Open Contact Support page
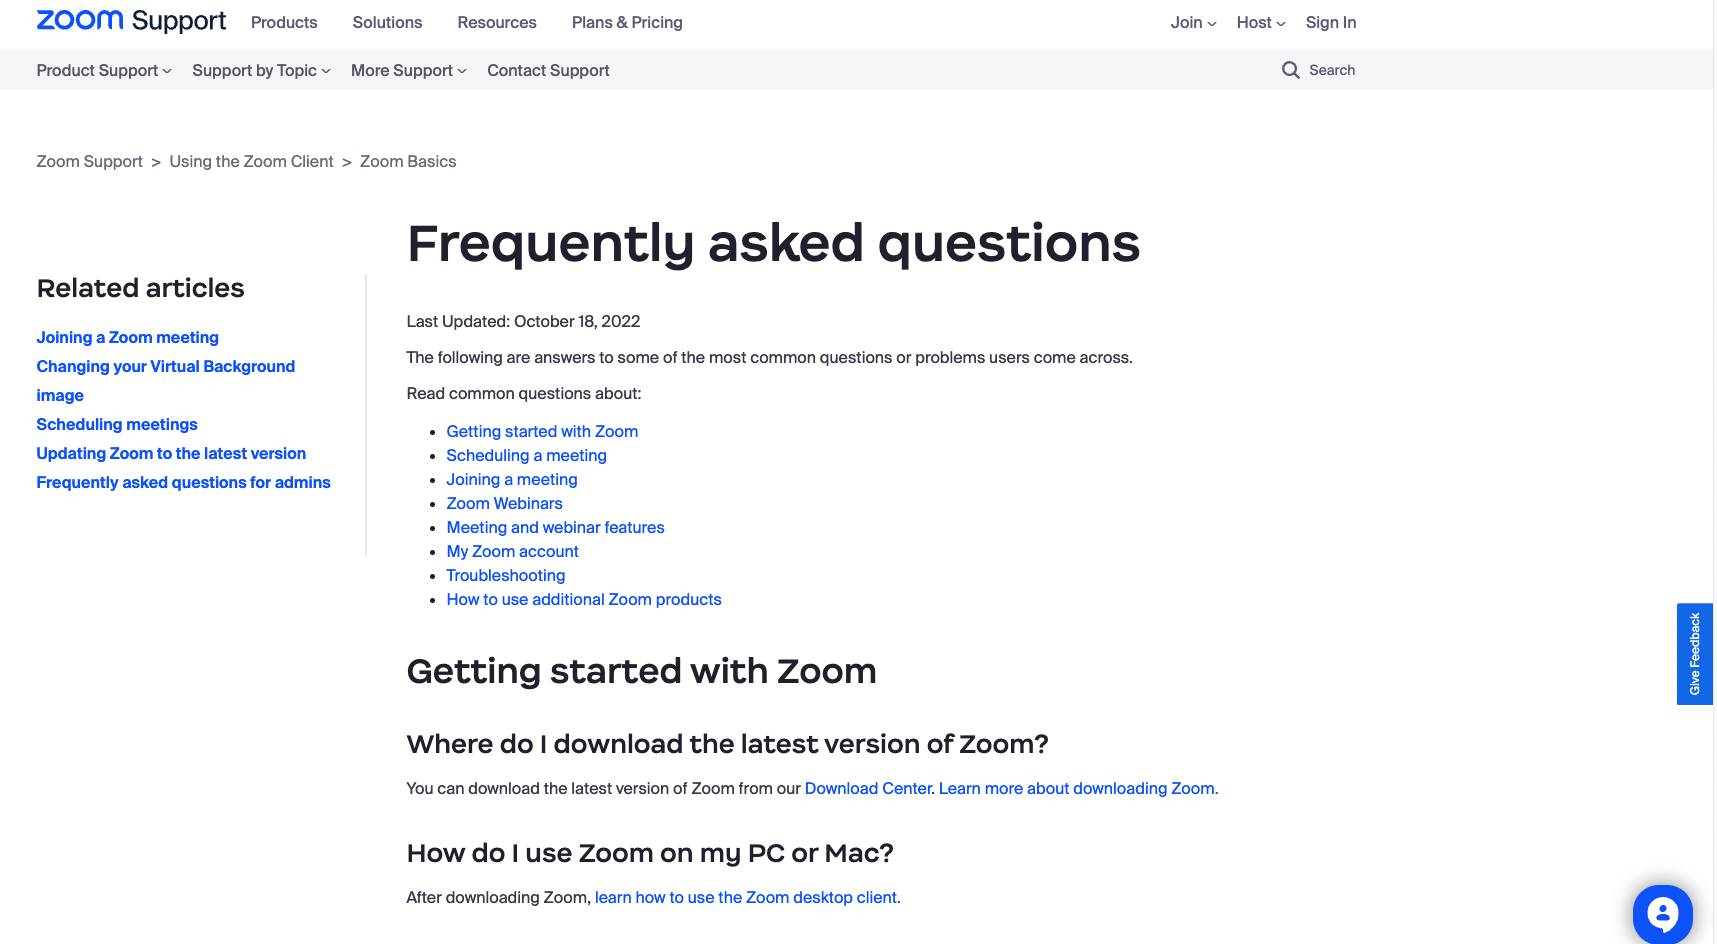Viewport: 1717px width, 944px height. pyautogui.click(x=548, y=70)
